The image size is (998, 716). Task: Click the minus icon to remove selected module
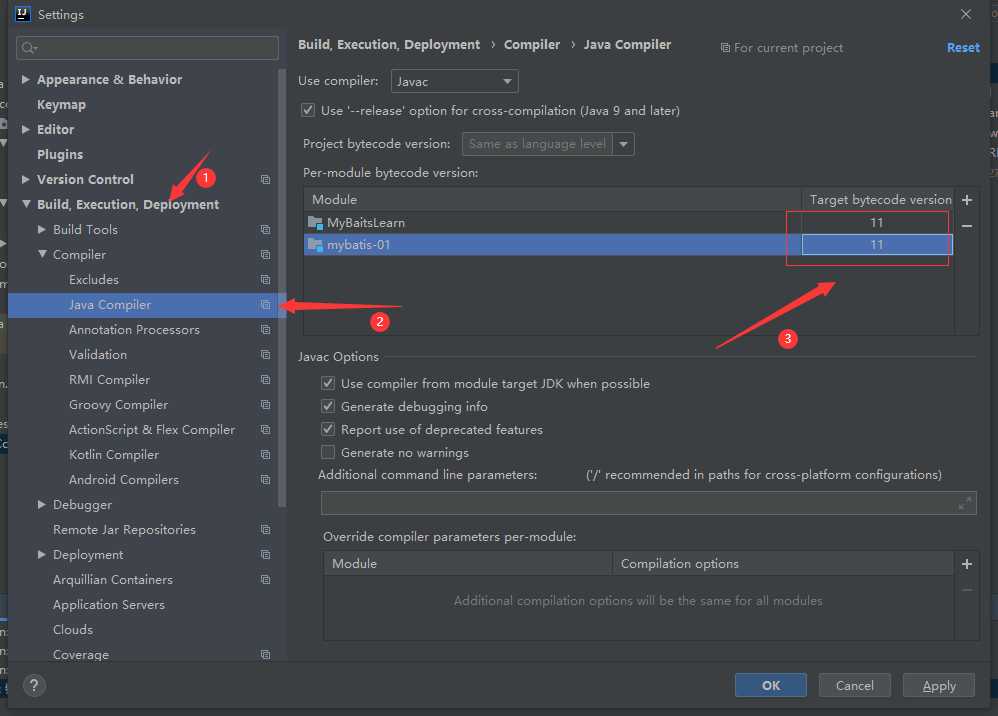pyautogui.click(x=966, y=226)
